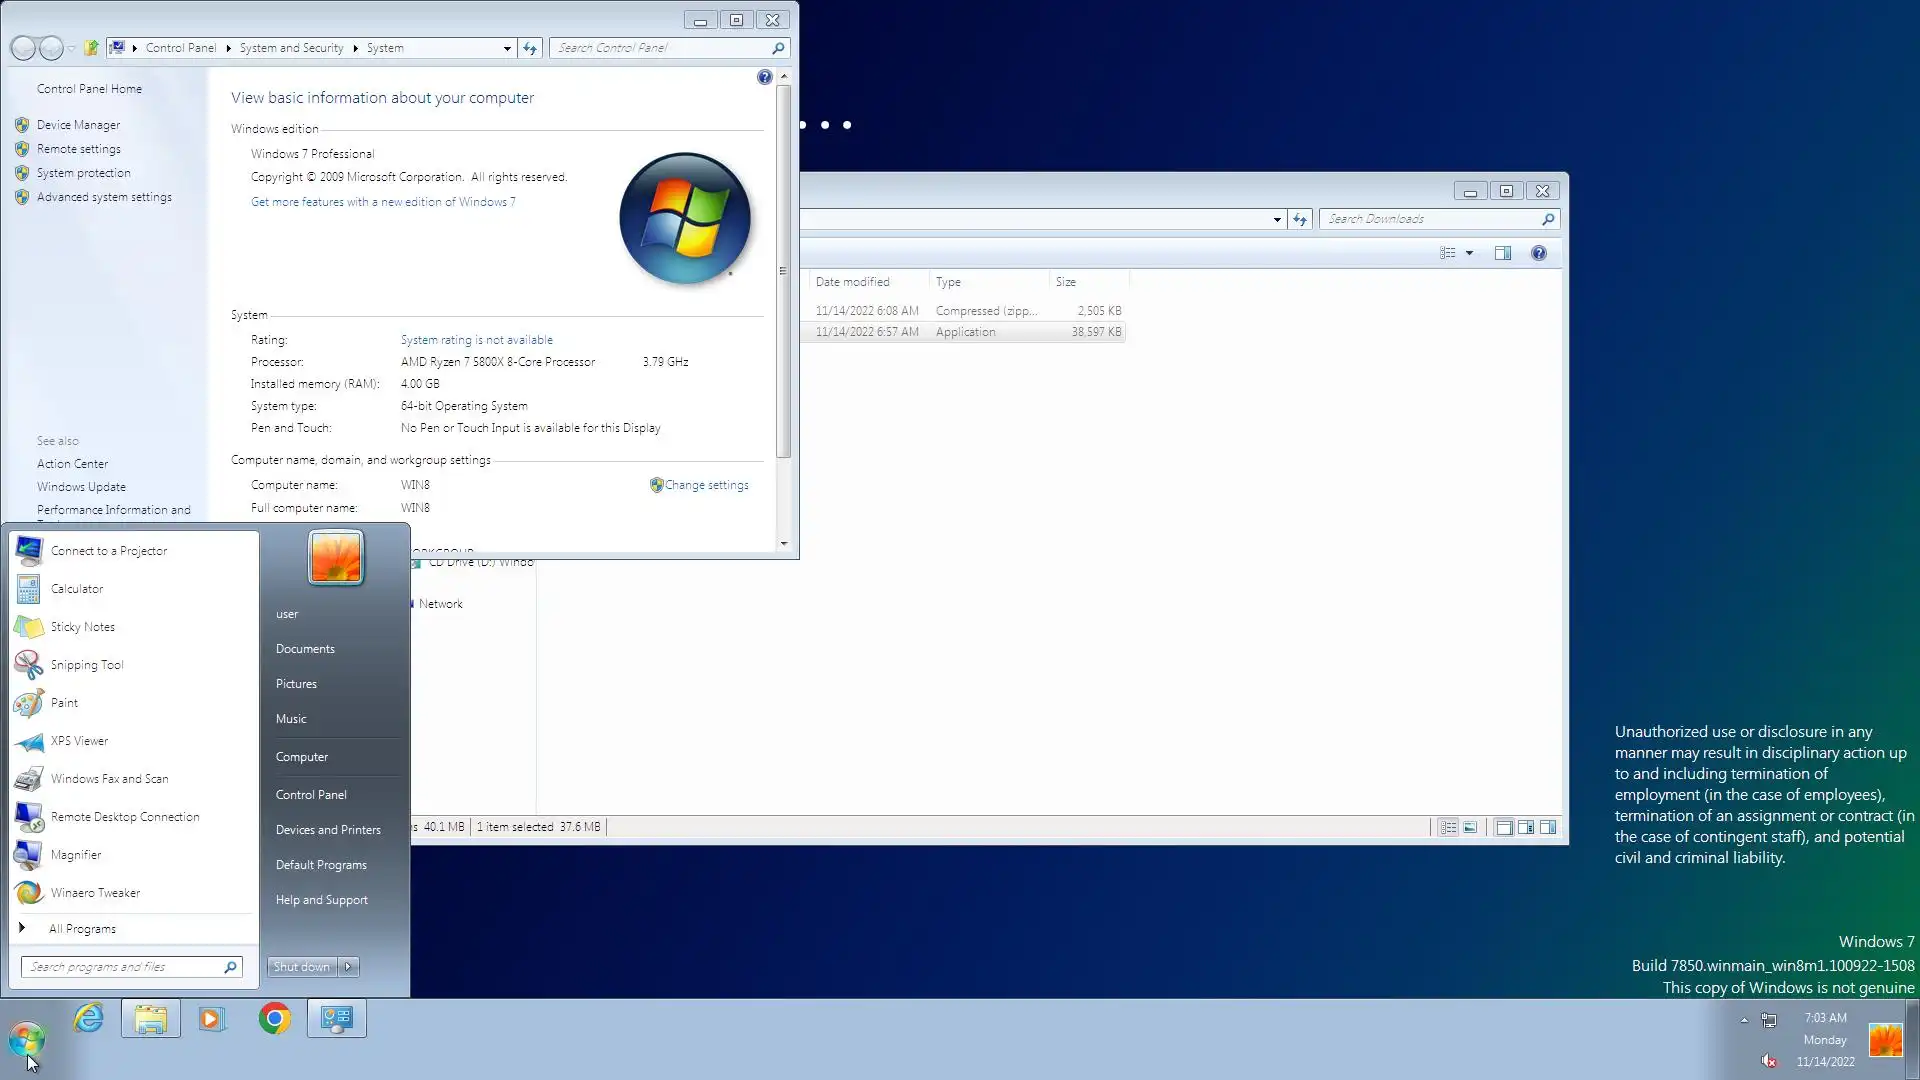Click muted volume icon in tray
Viewport: 1920px width, 1080px height.
tap(1769, 1061)
